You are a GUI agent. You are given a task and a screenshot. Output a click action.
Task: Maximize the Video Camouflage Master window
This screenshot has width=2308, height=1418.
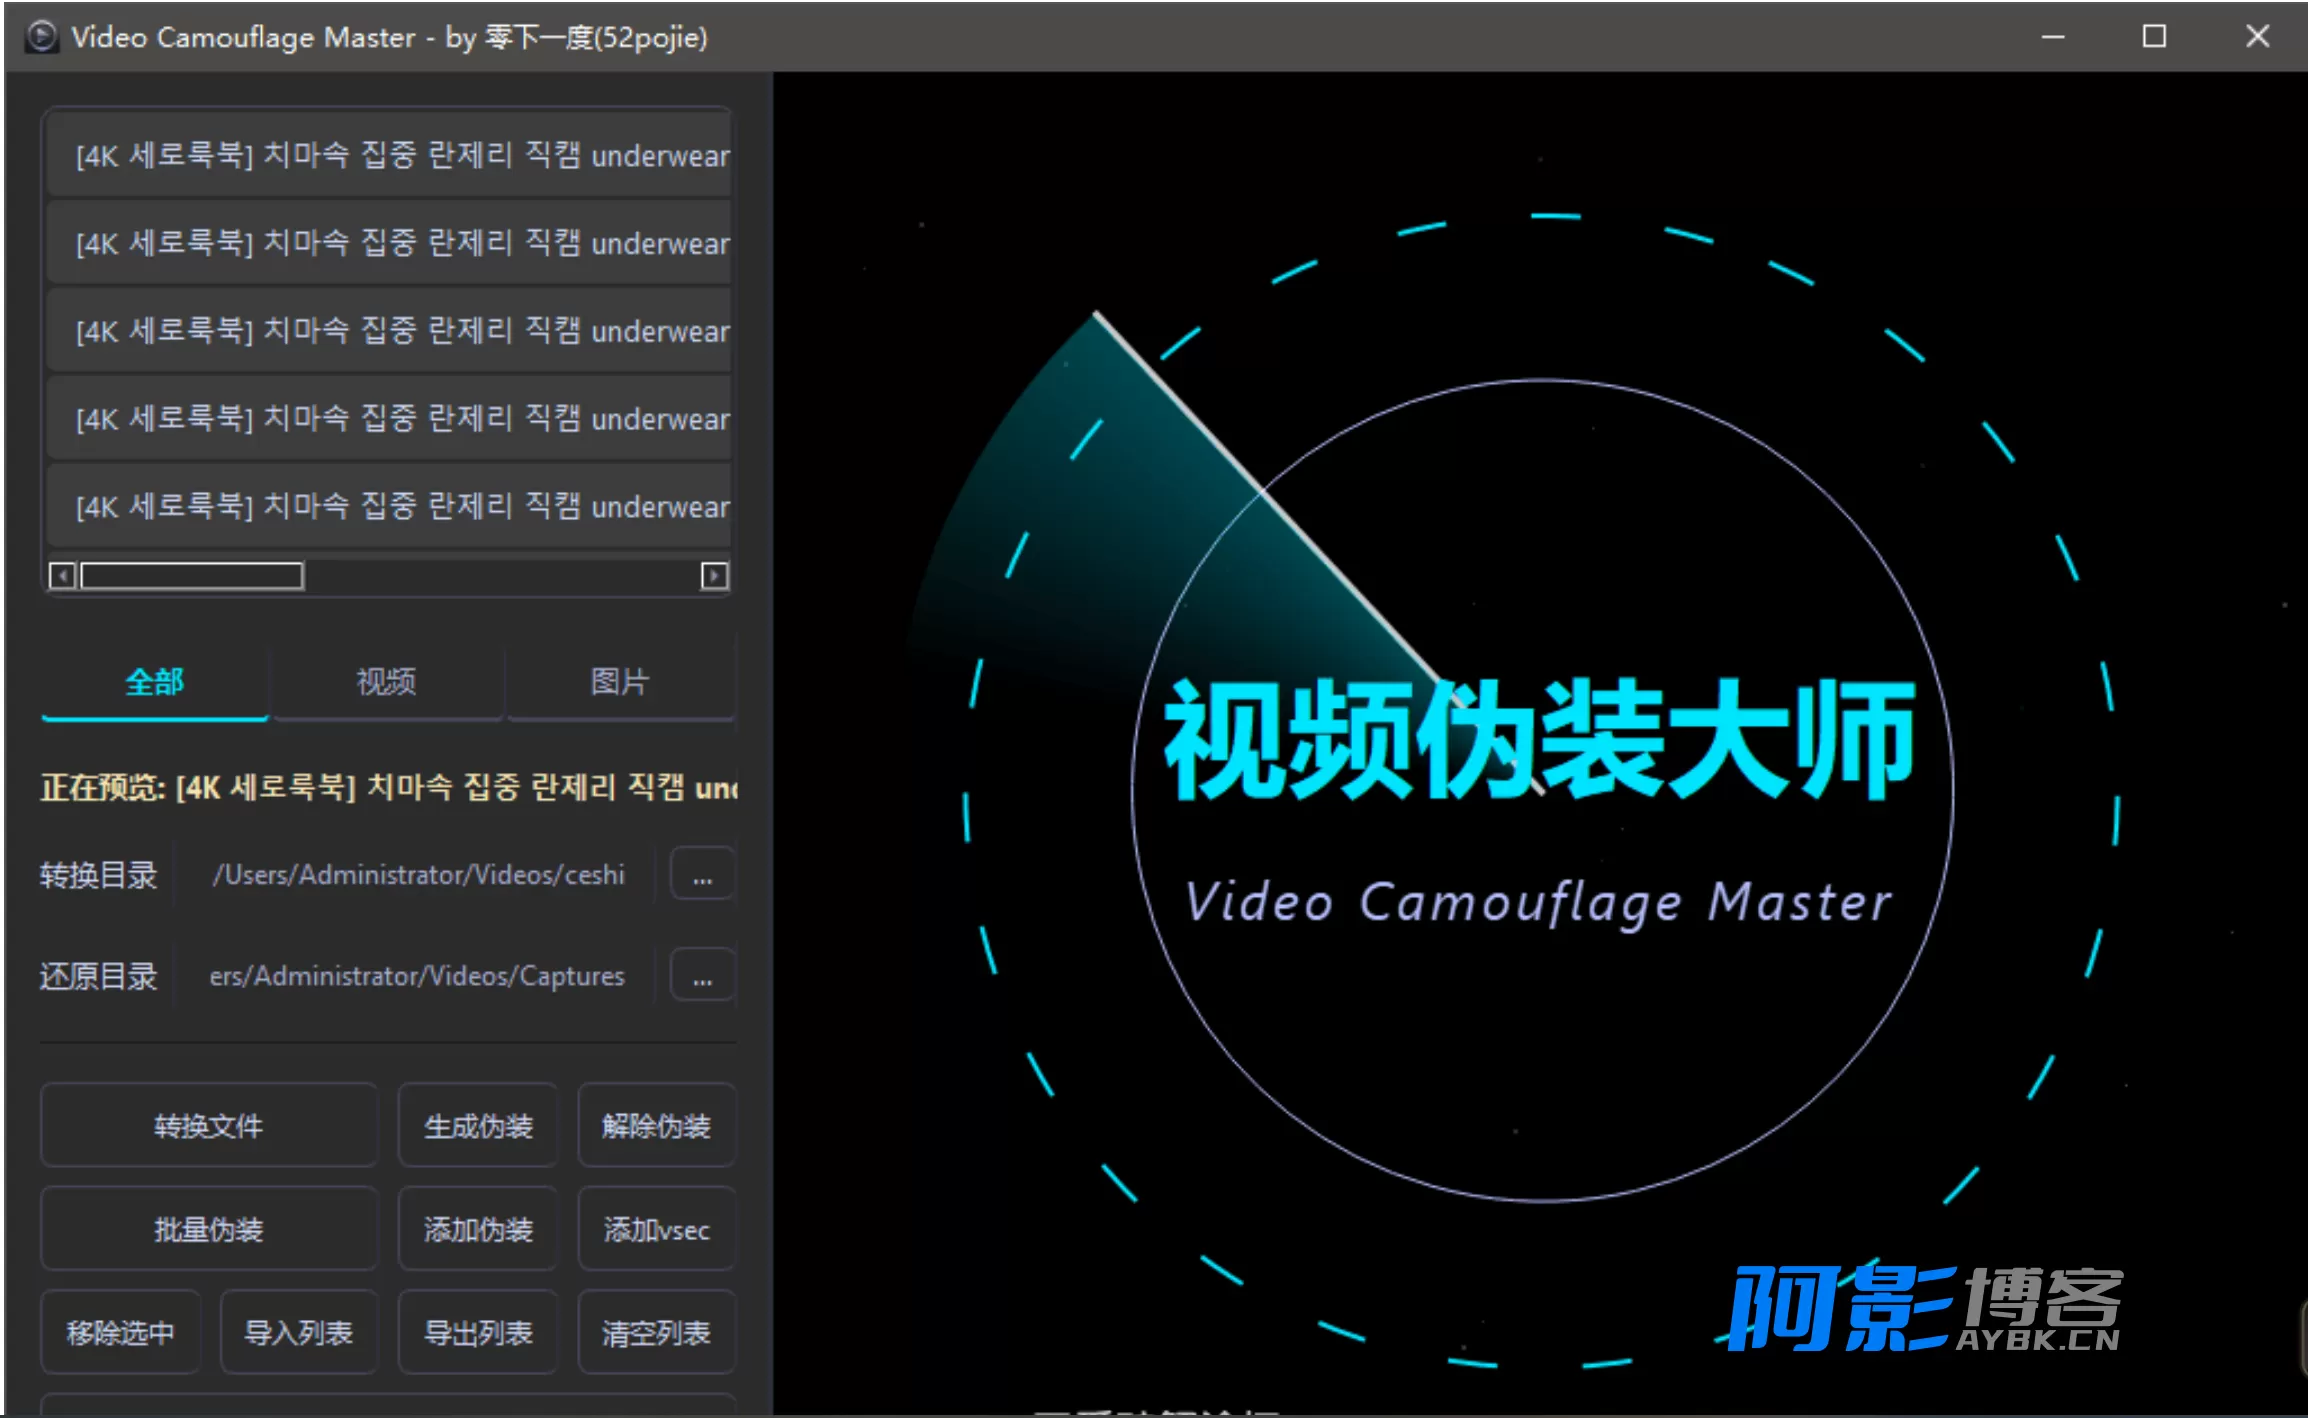[2154, 37]
